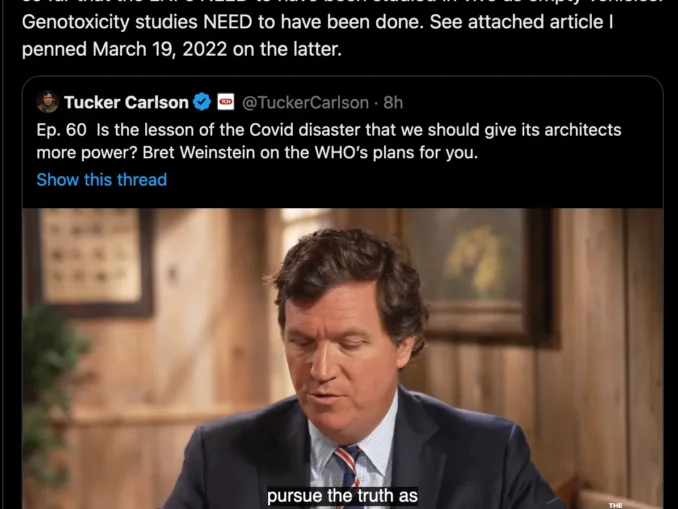Click the subtitle "pursue the truth as"
This screenshot has height=509, width=678.
342,496
